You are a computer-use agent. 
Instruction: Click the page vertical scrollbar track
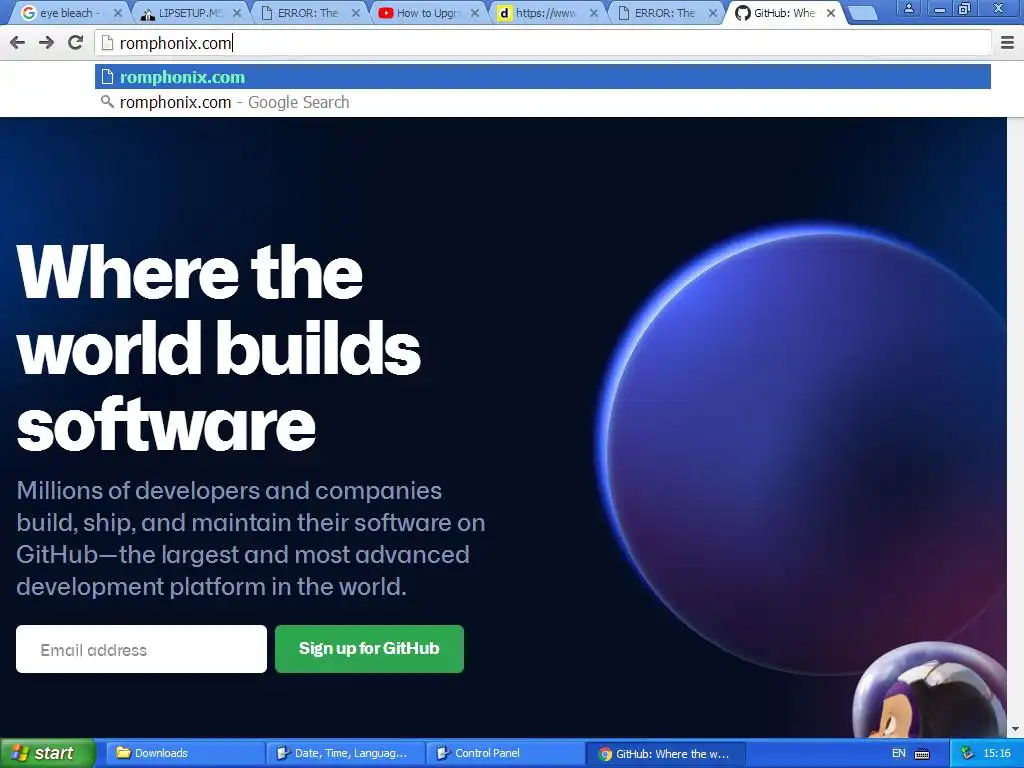tap(1016, 418)
